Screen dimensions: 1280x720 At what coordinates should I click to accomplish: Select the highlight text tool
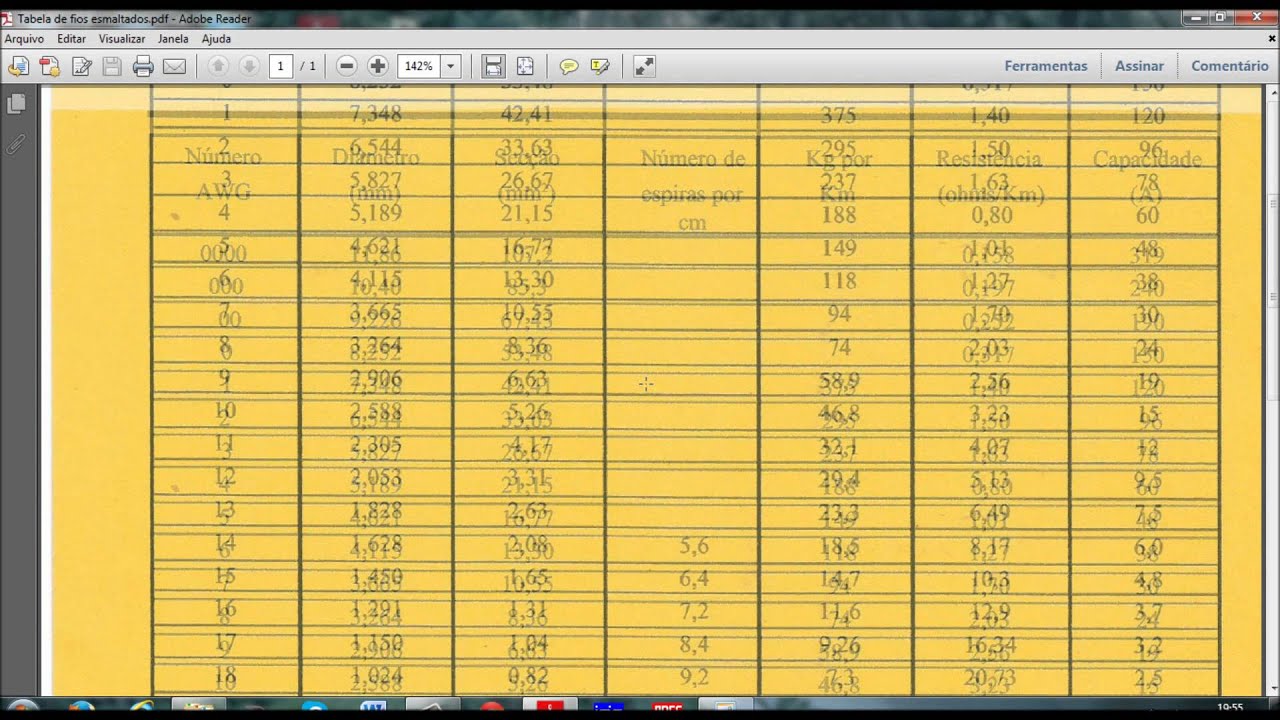[x=600, y=66]
